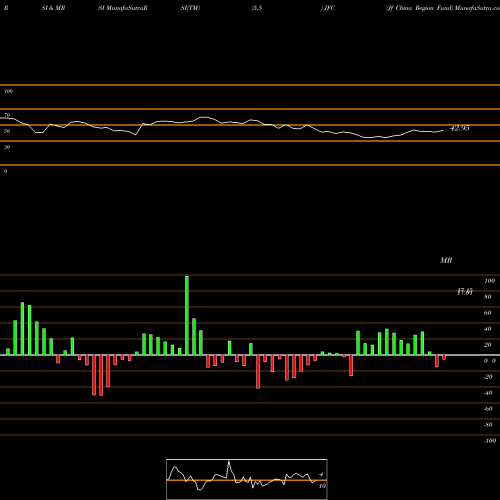Click the 80 label on the MR axis

[x=487, y=297]
